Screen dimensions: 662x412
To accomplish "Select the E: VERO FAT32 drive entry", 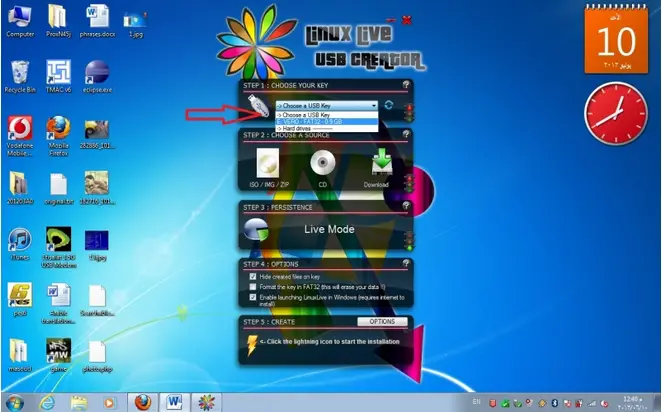I will pos(327,122).
